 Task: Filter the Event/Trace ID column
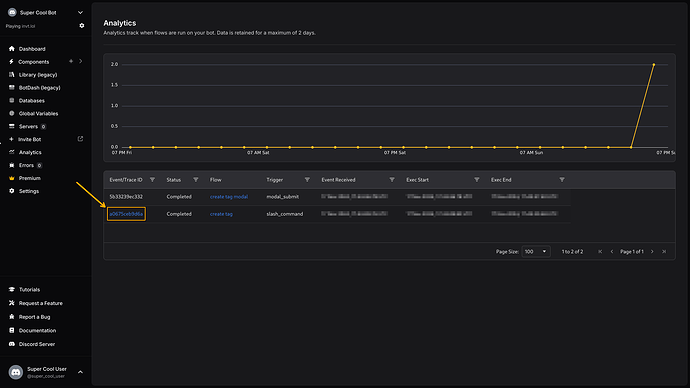152,180
